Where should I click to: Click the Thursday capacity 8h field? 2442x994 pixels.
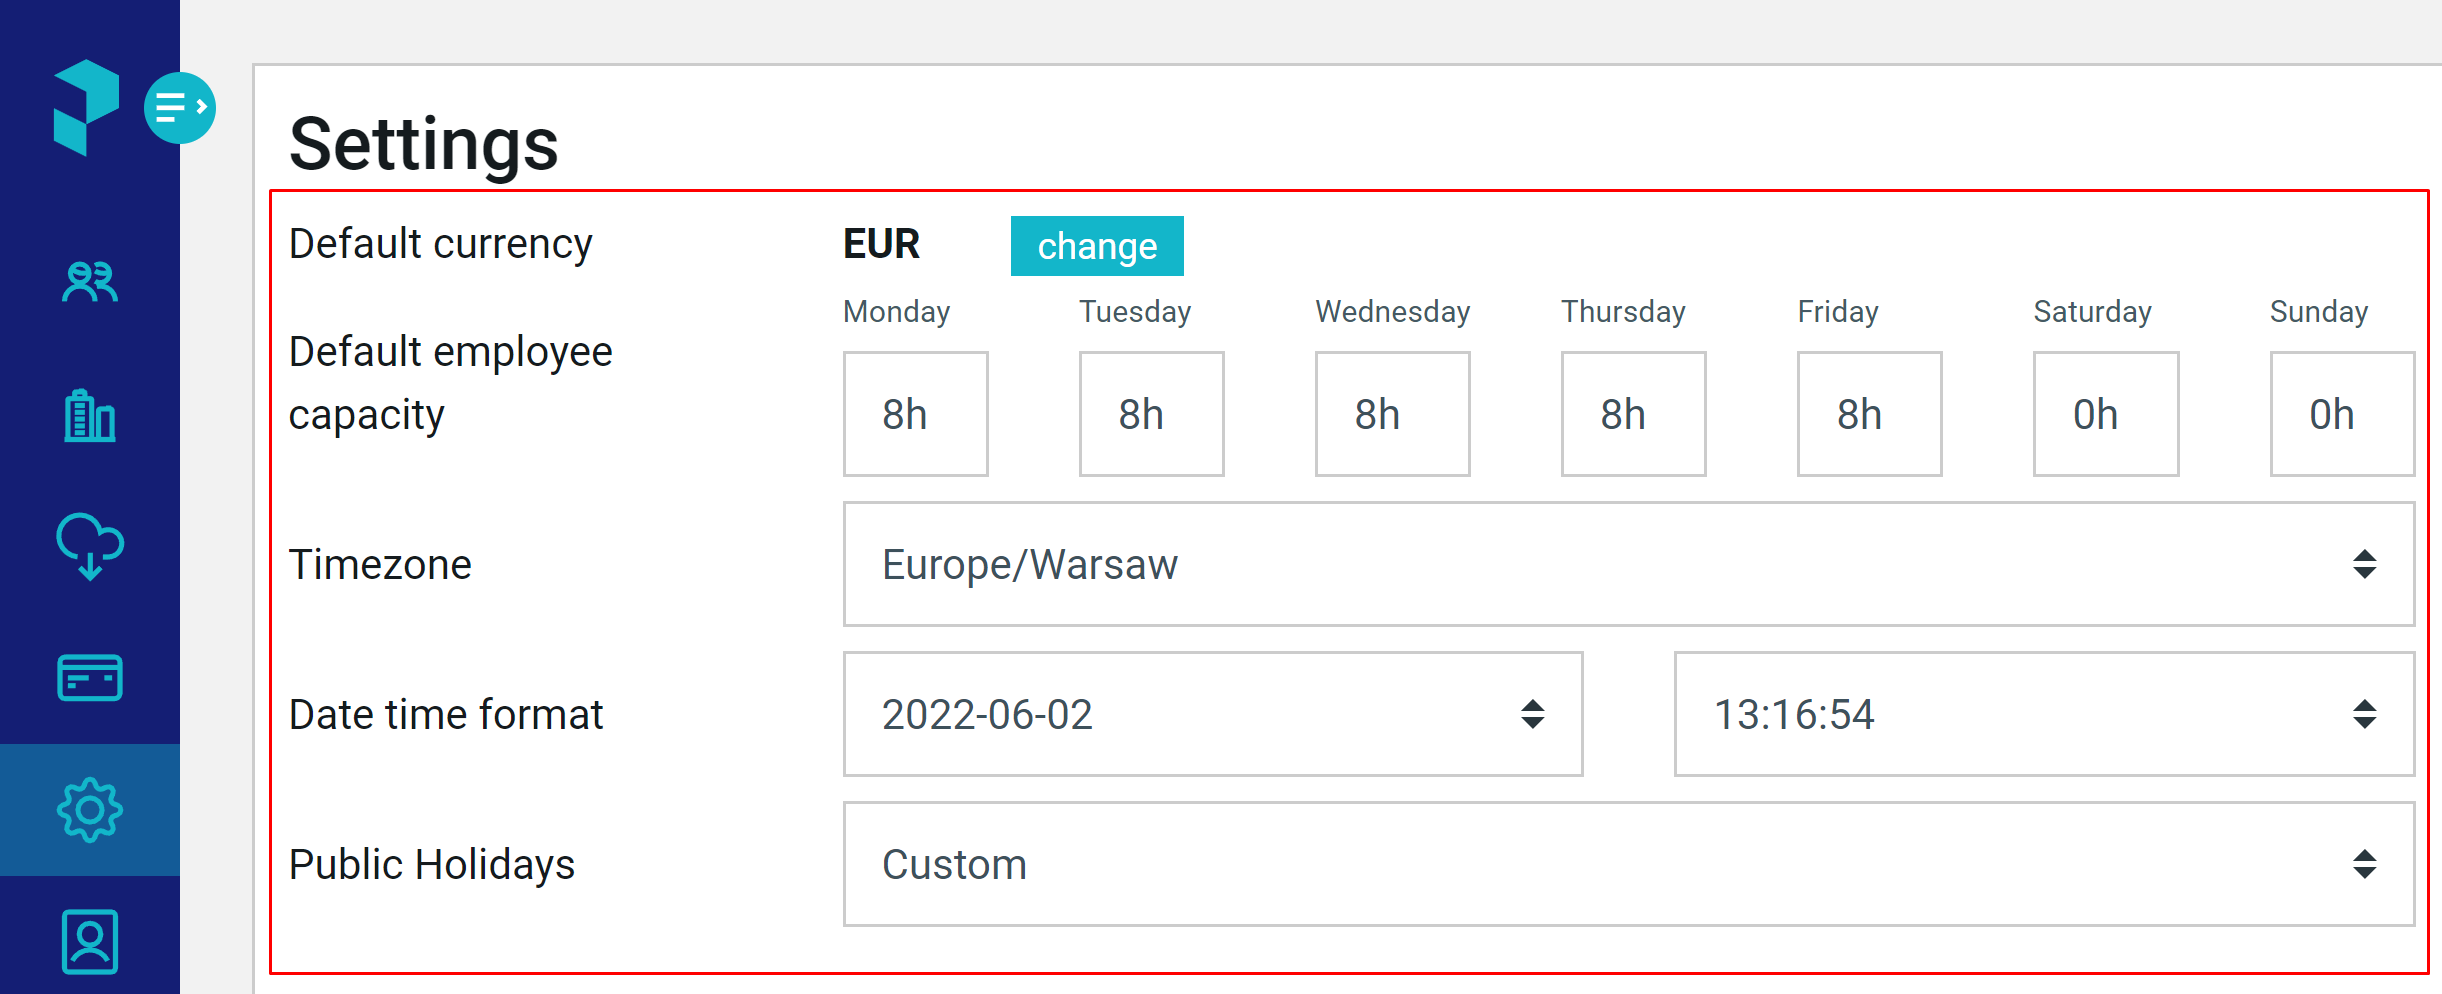1634,414
